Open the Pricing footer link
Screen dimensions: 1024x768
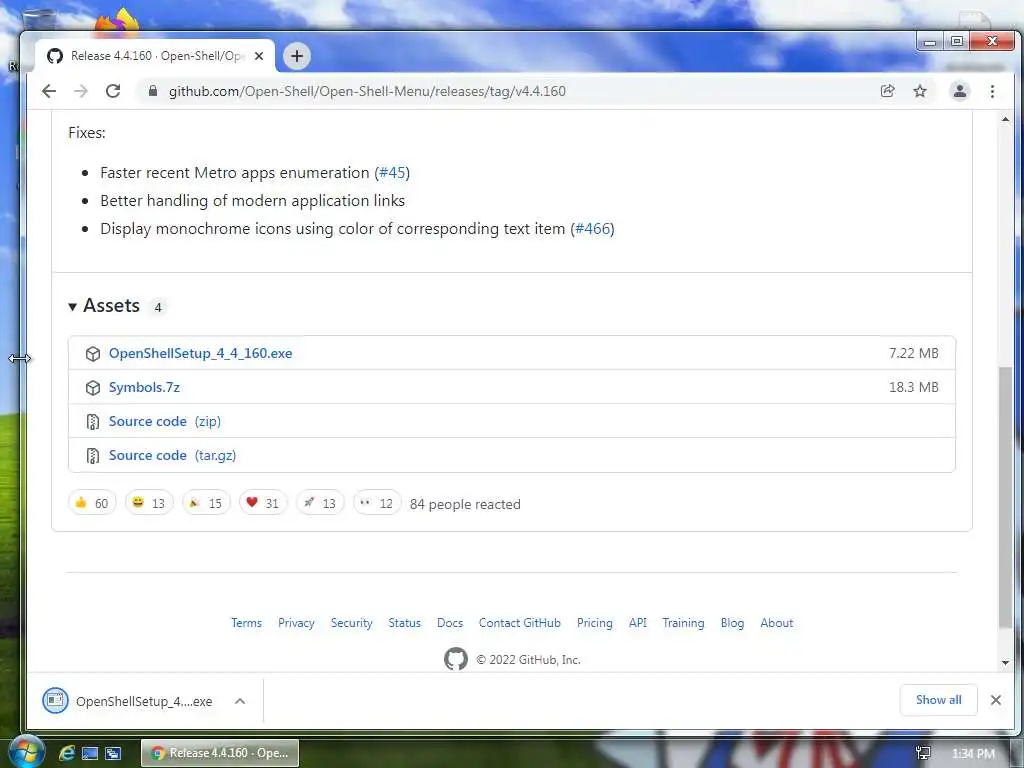coord(594,623)
